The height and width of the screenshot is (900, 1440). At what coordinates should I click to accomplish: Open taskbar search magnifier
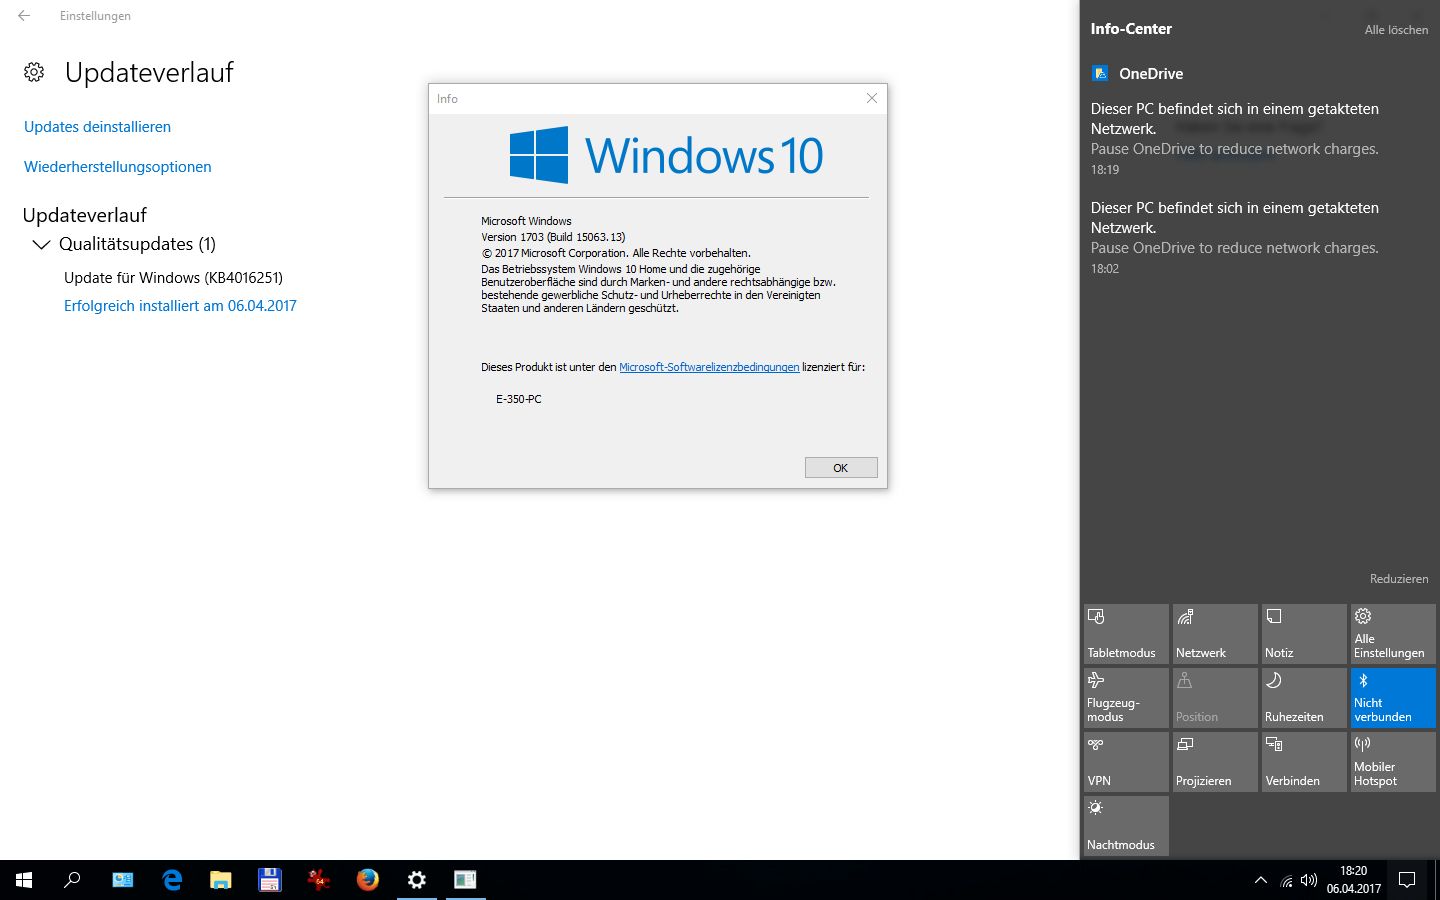coord(72,880)
